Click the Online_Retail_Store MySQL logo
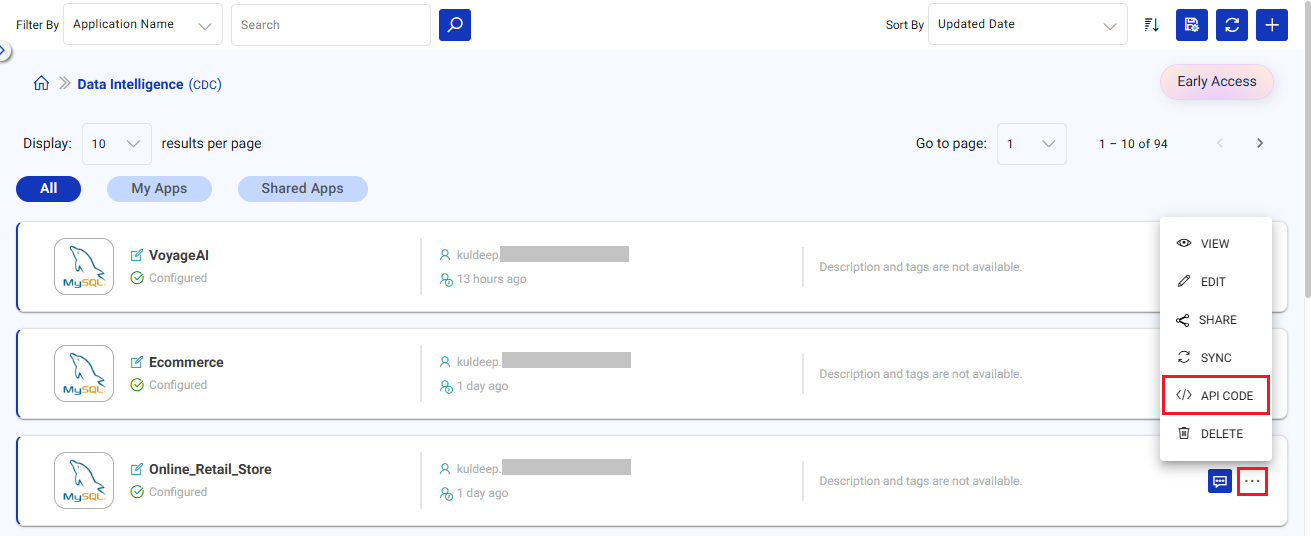The width and height of the screenshot is (1311, 536). coord(83,481)
